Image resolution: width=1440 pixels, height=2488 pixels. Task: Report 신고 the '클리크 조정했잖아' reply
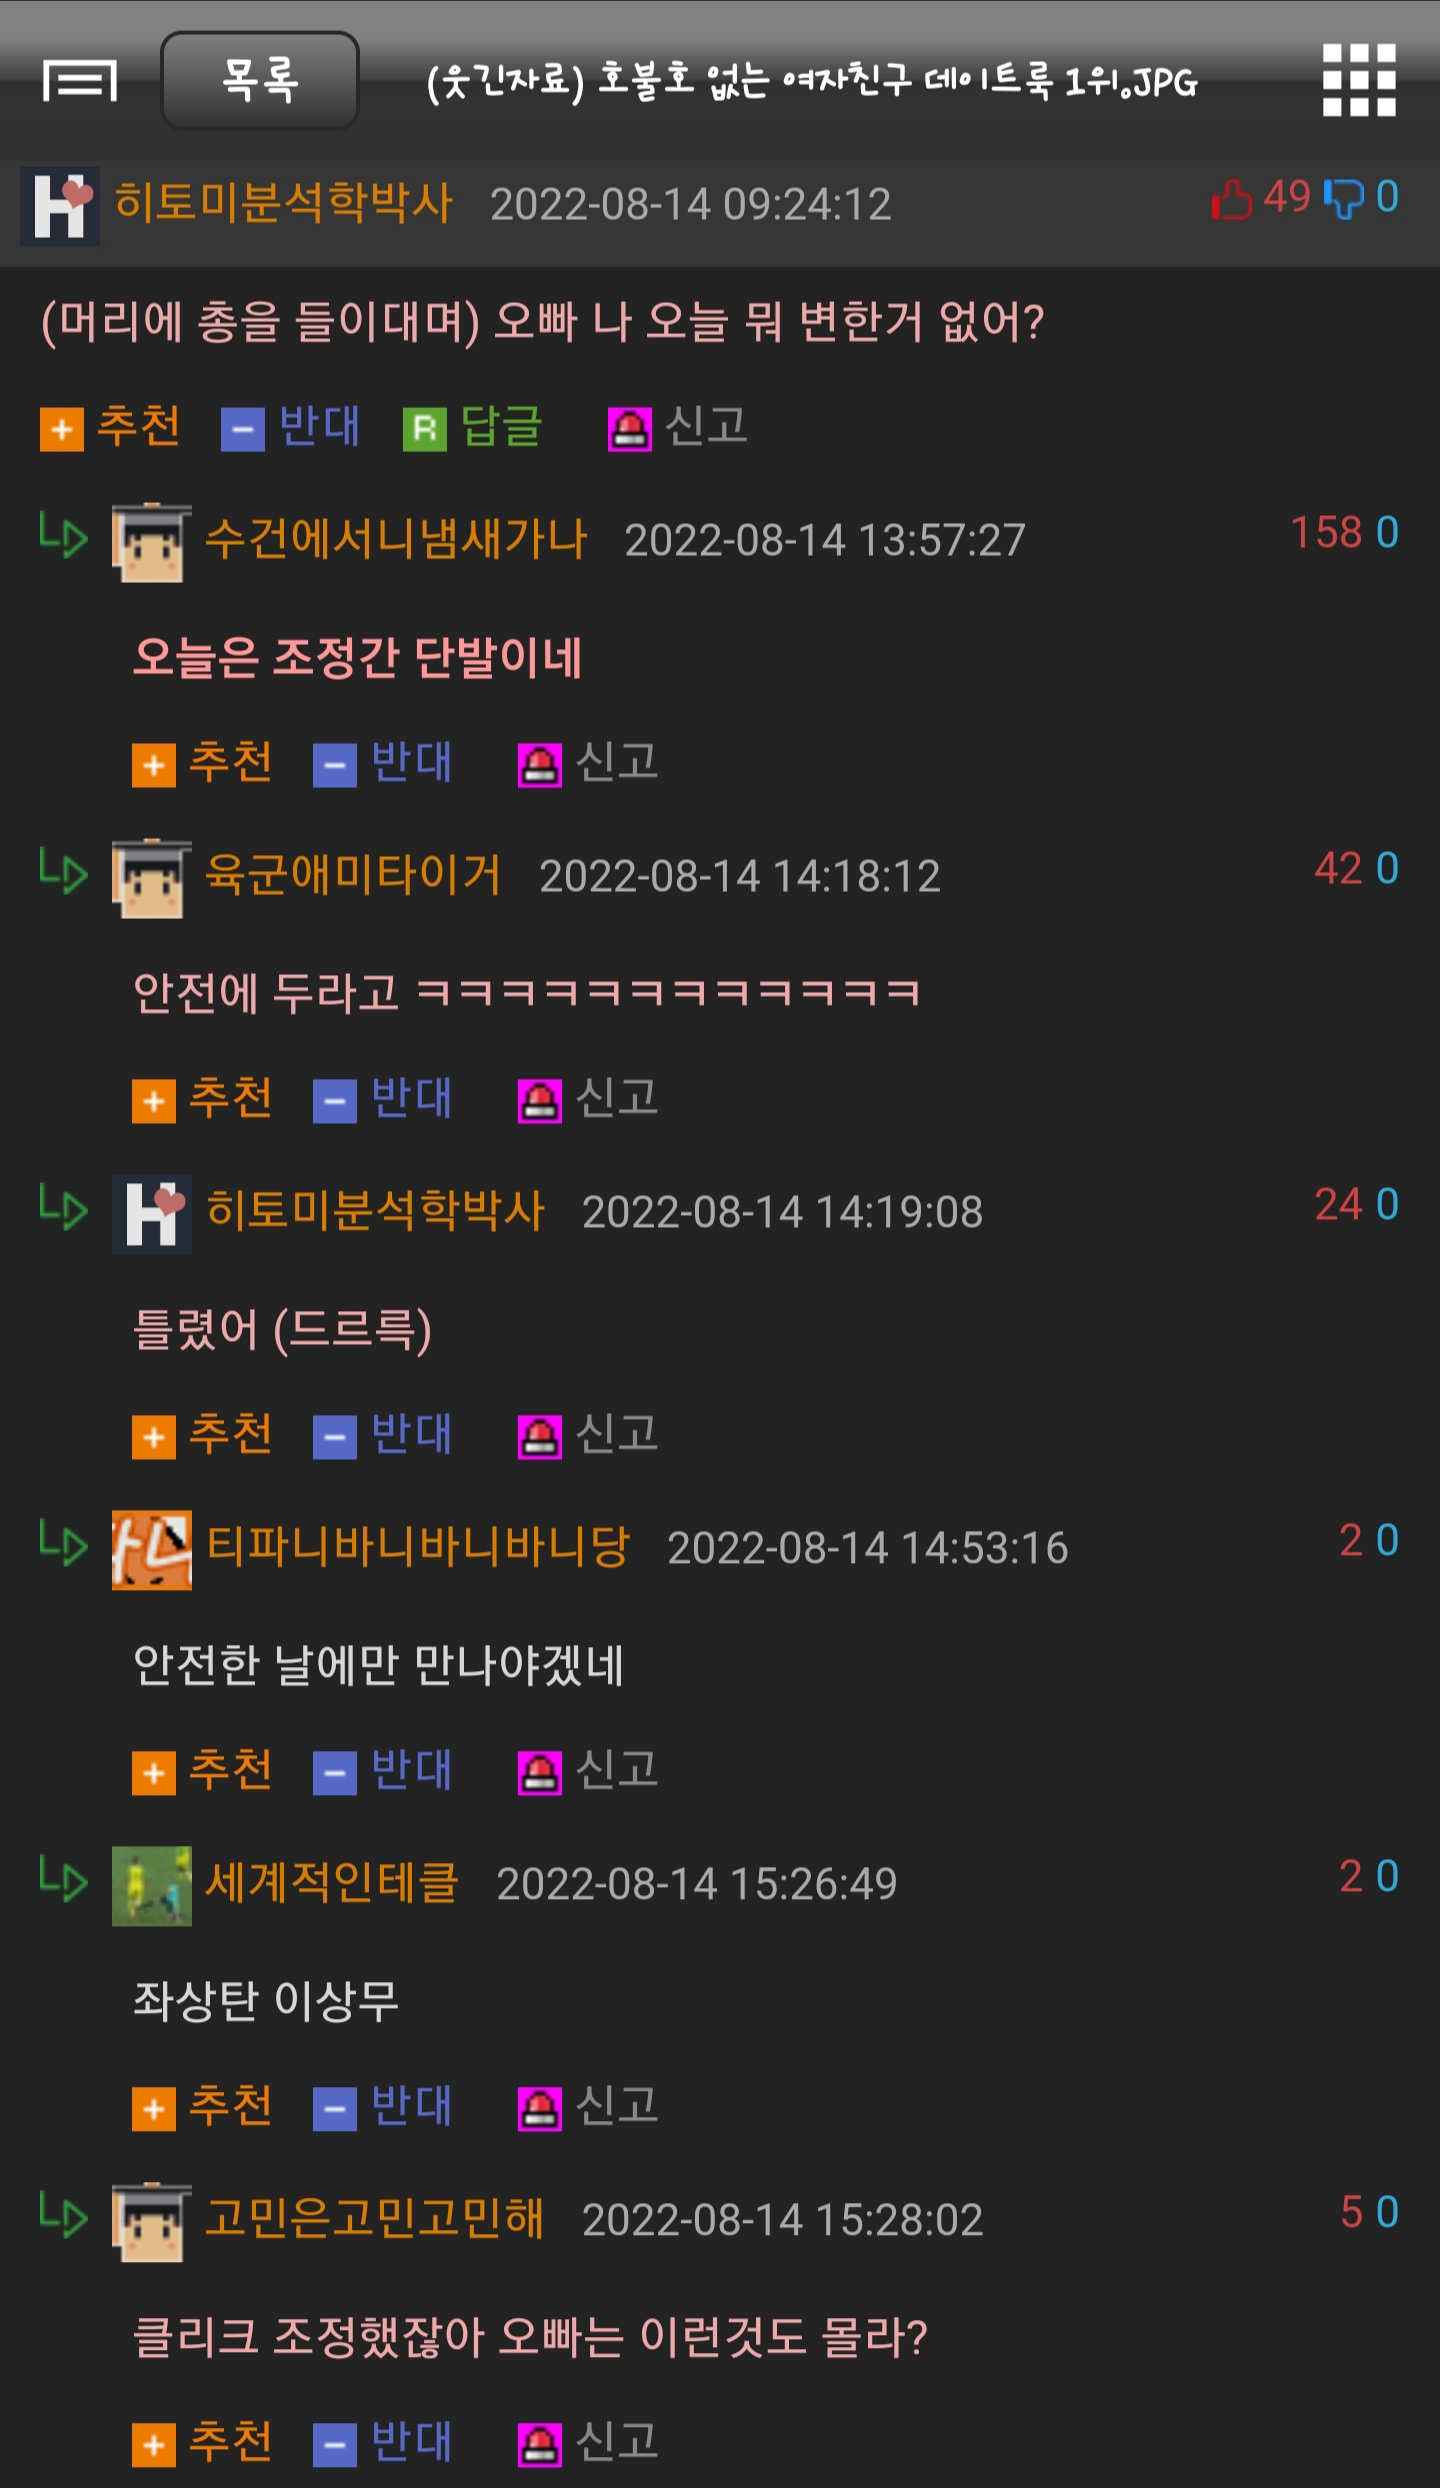point(588,2443)
